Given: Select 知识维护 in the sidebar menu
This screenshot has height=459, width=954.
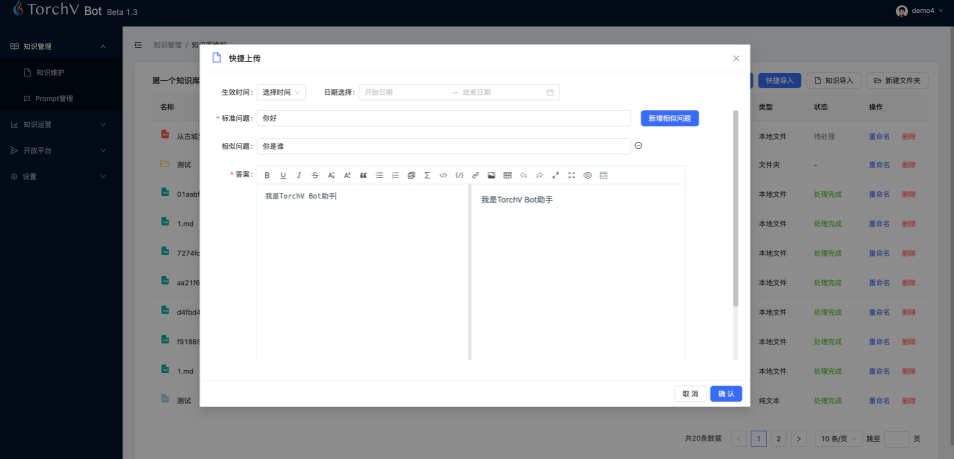Looking at the screenshot, I should 50,72.
